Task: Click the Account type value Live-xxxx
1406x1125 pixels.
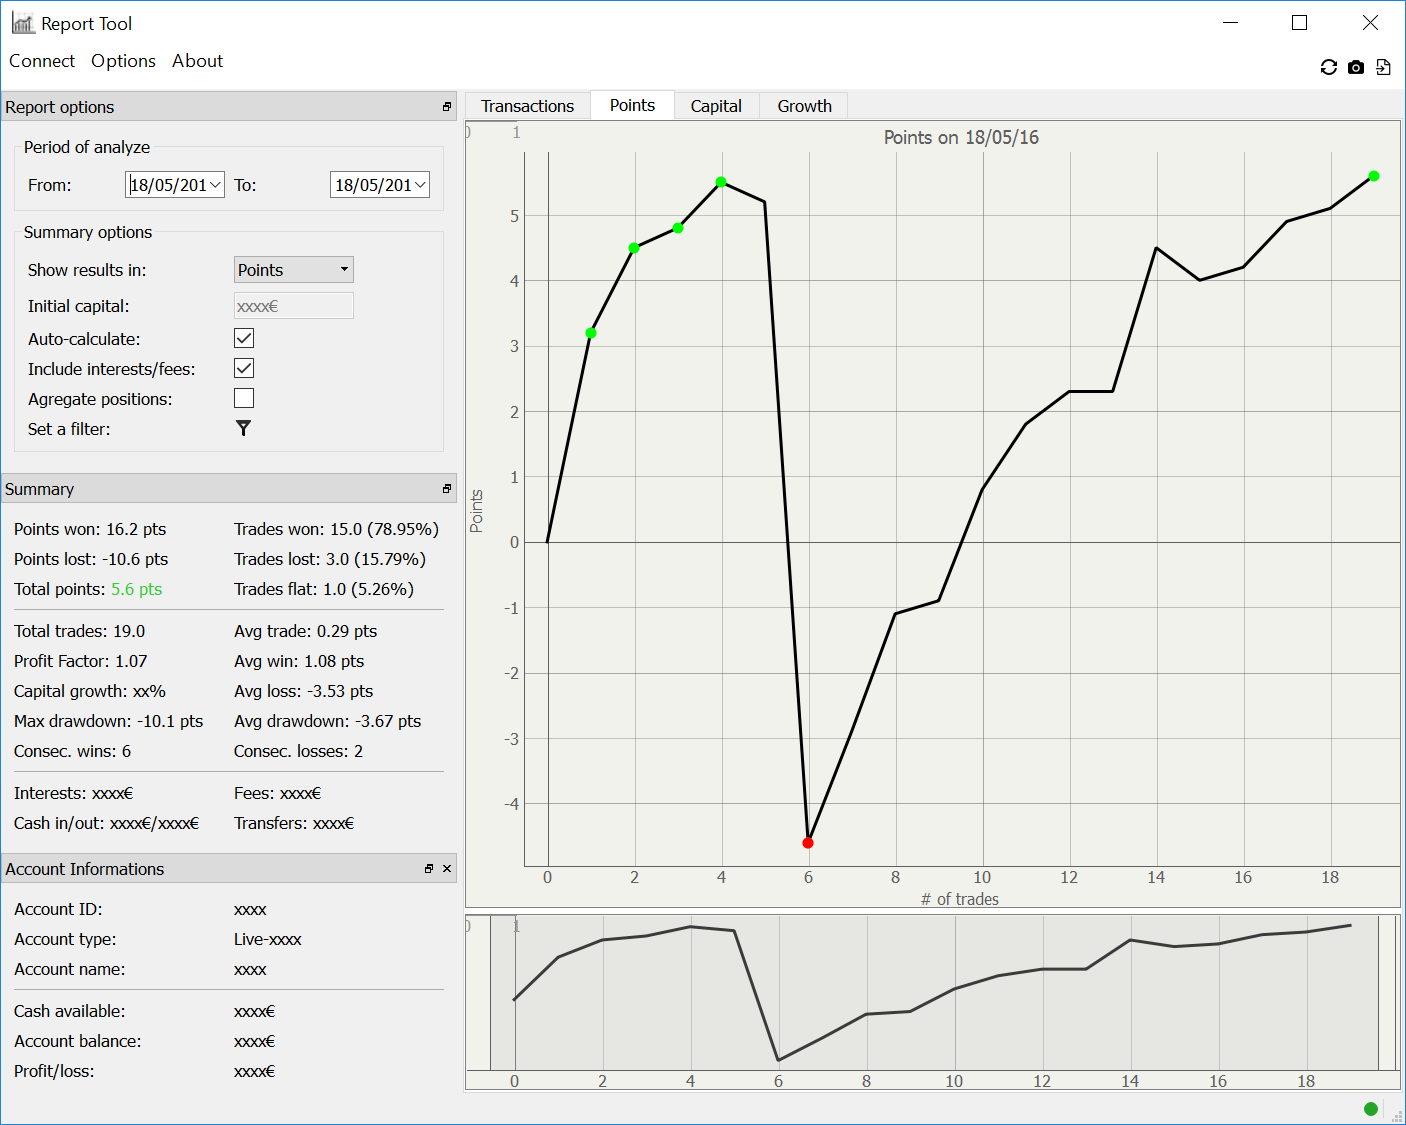Action: click(x=268, y=939)
